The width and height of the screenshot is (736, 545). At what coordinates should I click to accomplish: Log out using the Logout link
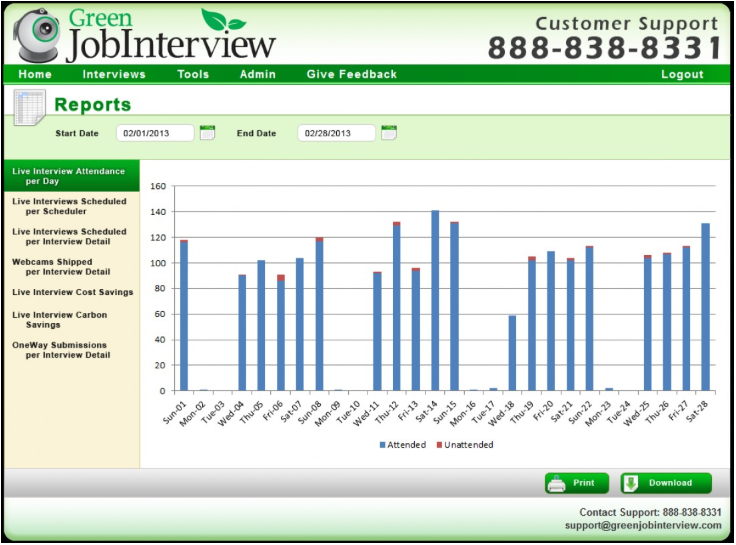click(682, 74)
